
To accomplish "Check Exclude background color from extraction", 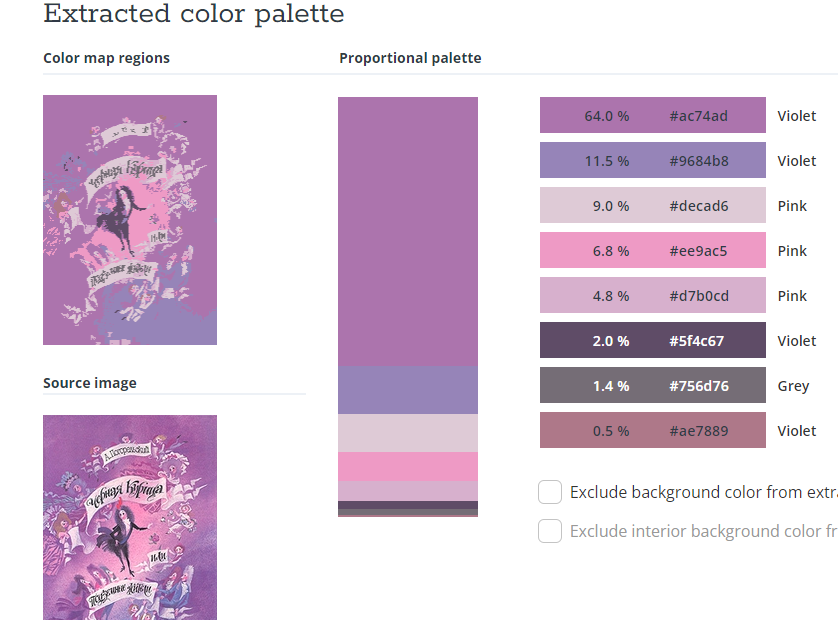I will [550, 492].
